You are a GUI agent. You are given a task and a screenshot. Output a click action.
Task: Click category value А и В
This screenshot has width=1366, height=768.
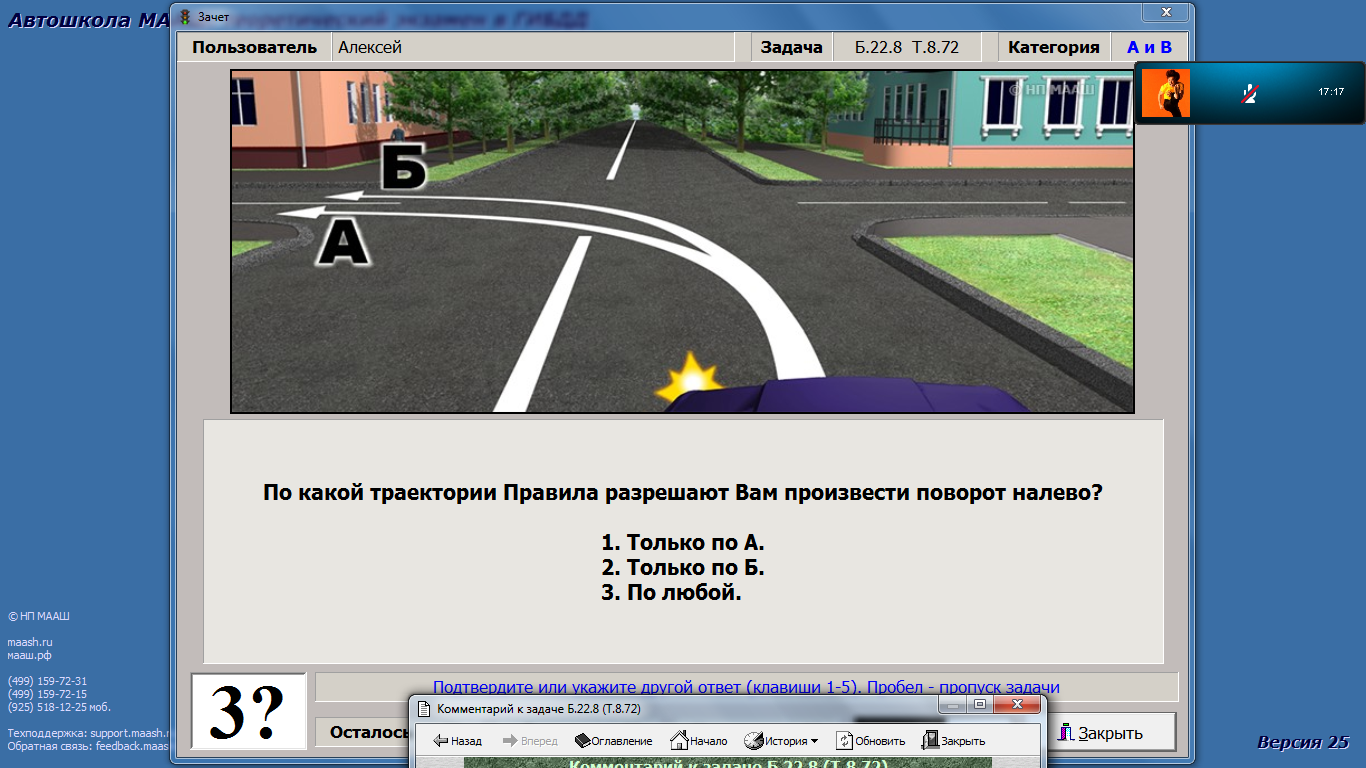coord(1149,47)
